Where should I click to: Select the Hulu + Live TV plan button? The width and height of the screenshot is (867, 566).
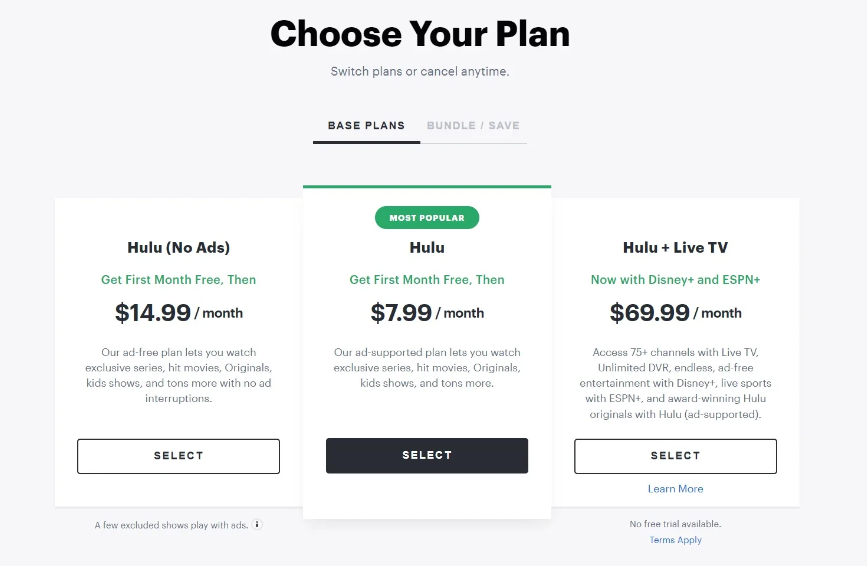click(675, 456)
